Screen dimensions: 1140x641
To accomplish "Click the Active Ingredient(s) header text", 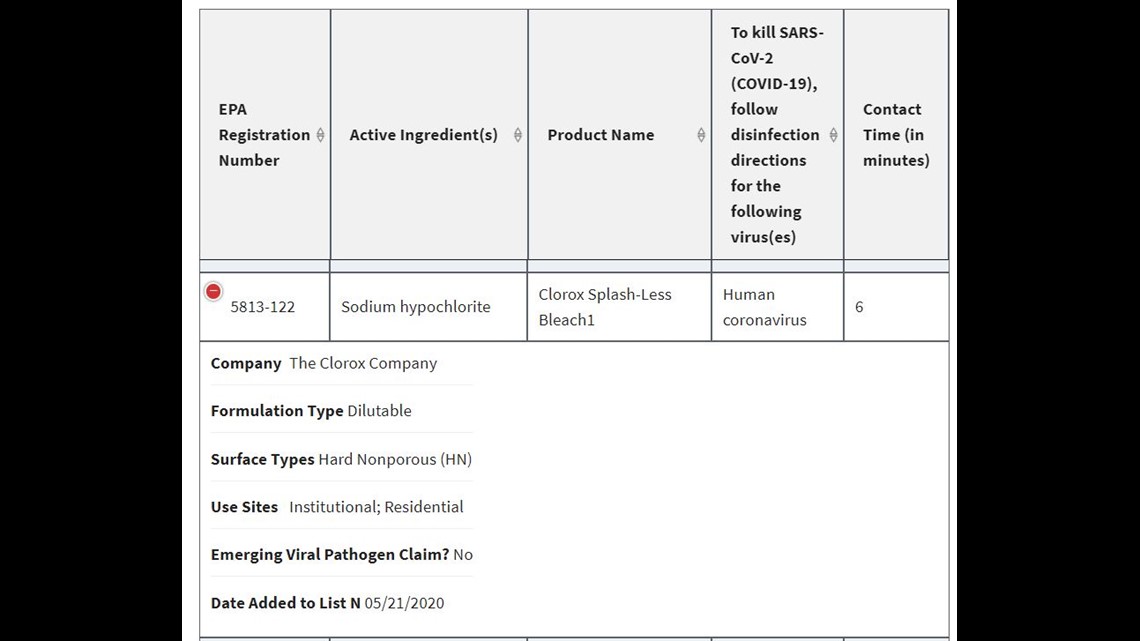I will pyautogui.click(x=423, y=134).
